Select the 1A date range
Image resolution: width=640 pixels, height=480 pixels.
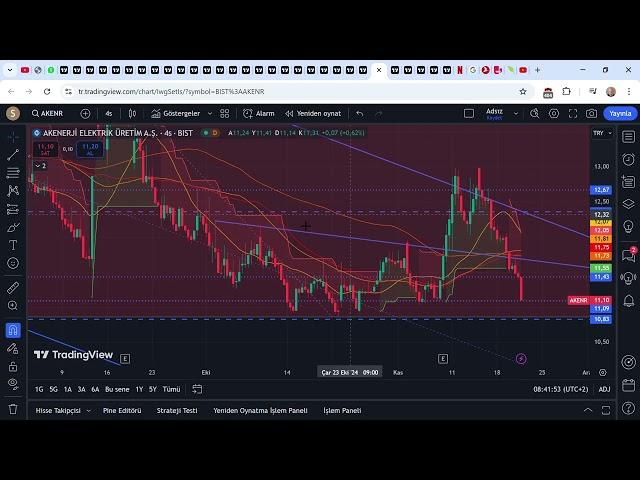(68, 389)
